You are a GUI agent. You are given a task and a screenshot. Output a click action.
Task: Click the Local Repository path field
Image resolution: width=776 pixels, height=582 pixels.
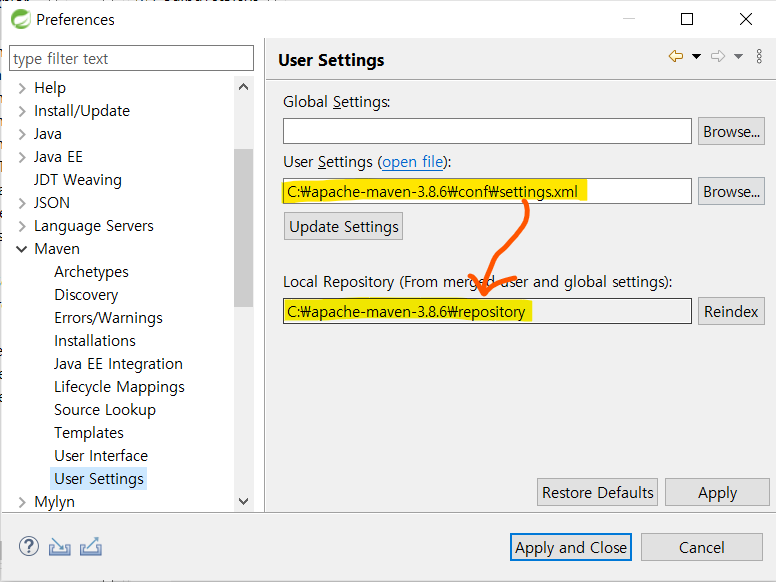click(487, 311)
